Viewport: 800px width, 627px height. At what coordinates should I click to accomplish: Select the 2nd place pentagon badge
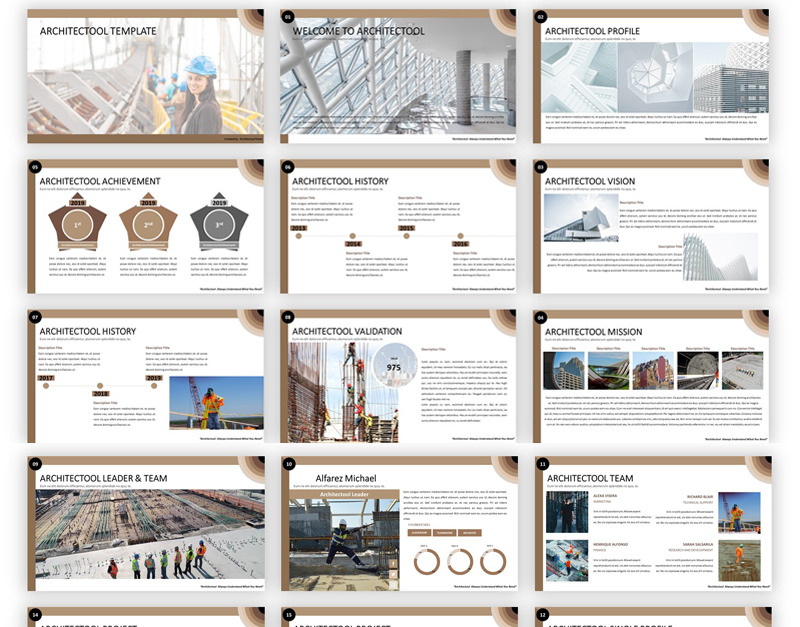click(x=148, y=222)
